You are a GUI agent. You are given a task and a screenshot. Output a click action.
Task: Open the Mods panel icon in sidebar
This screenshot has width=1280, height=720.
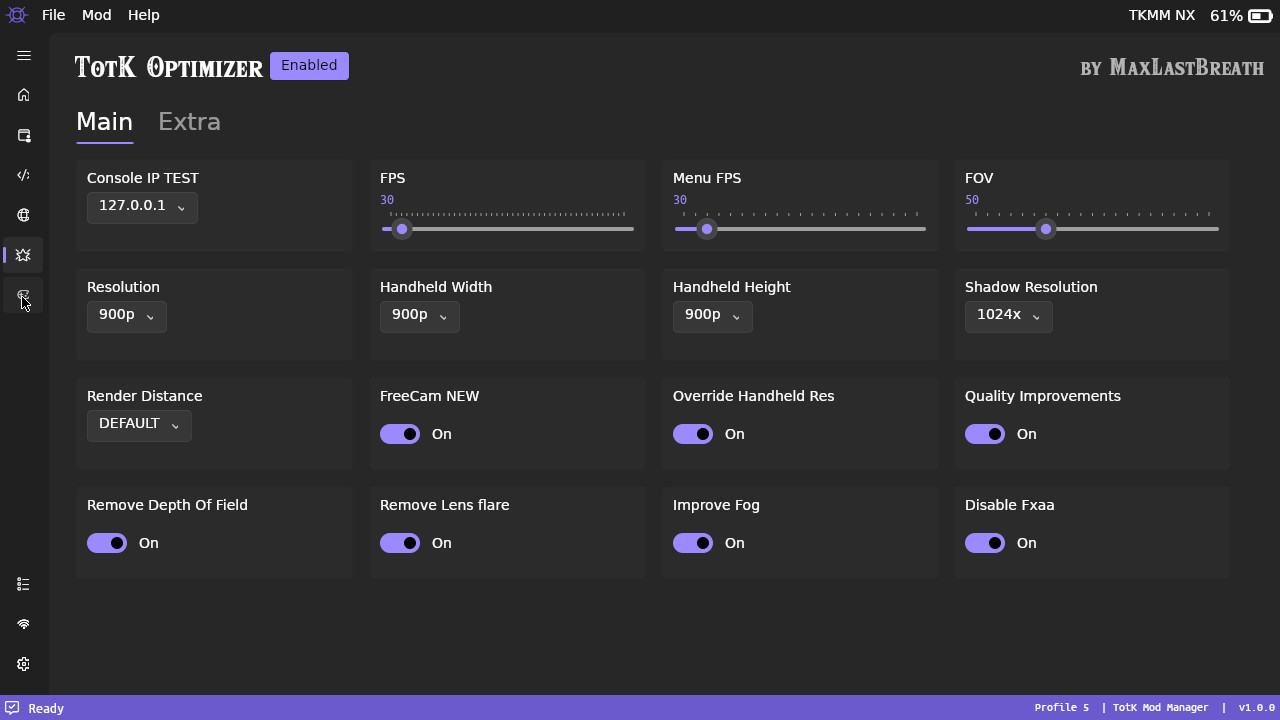[23, 135]
